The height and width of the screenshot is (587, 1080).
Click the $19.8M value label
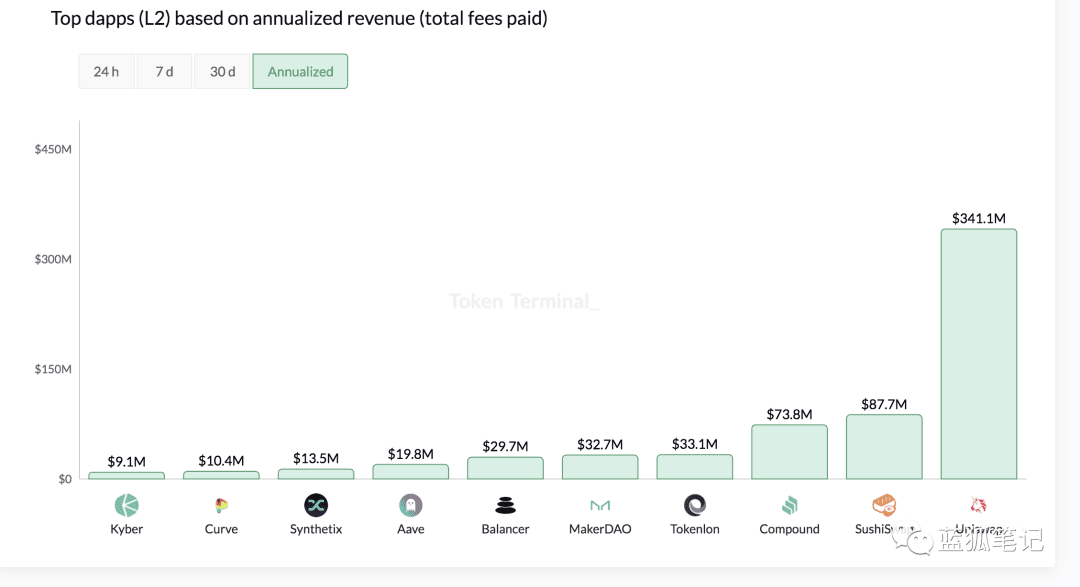click(411, 454)
